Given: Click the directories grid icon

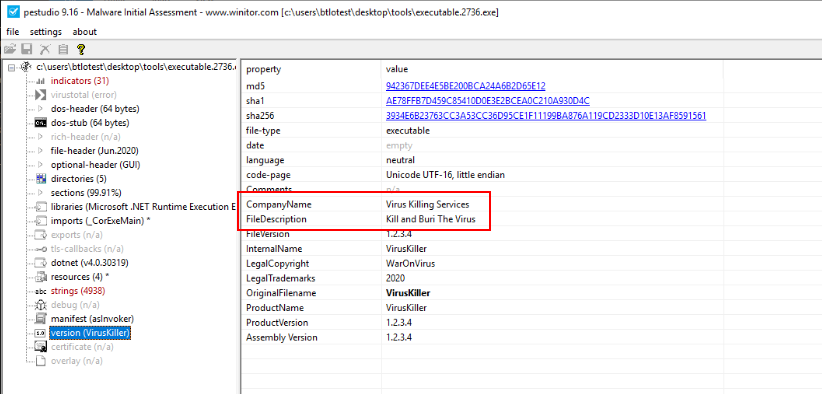Looking at the screenshot, I should click(40, 179).
